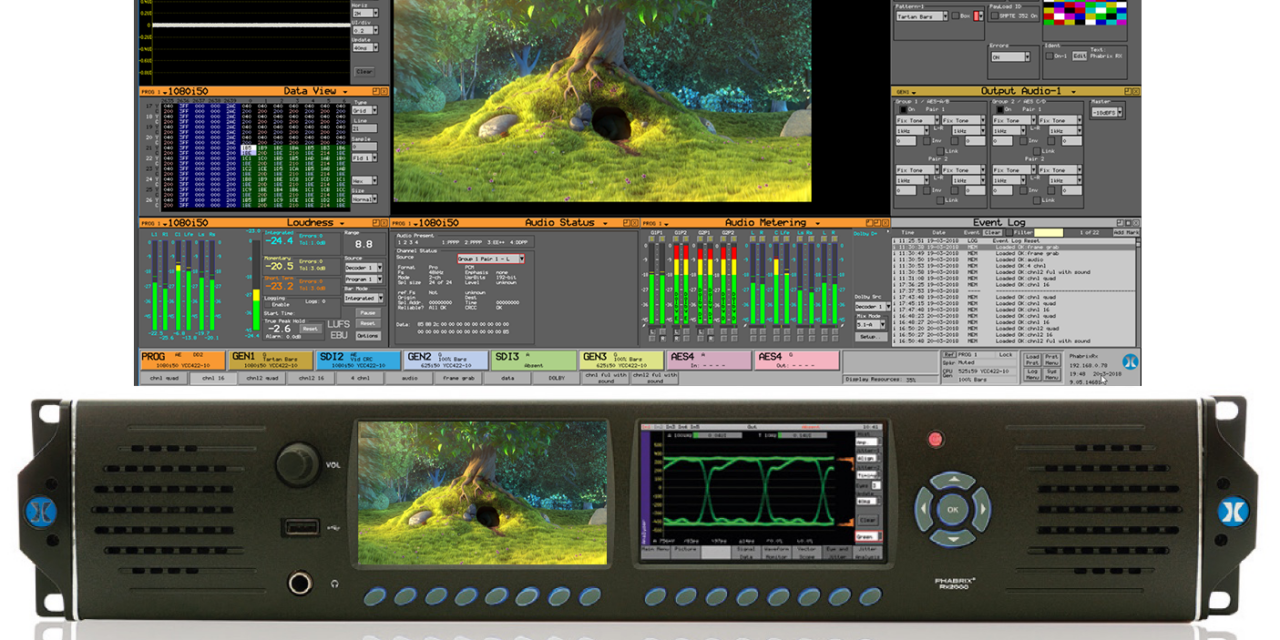1280x640 pixels.
Task: Click the soft key below Vector Scope
Action: pyautogui.click(x=809, y=596)
